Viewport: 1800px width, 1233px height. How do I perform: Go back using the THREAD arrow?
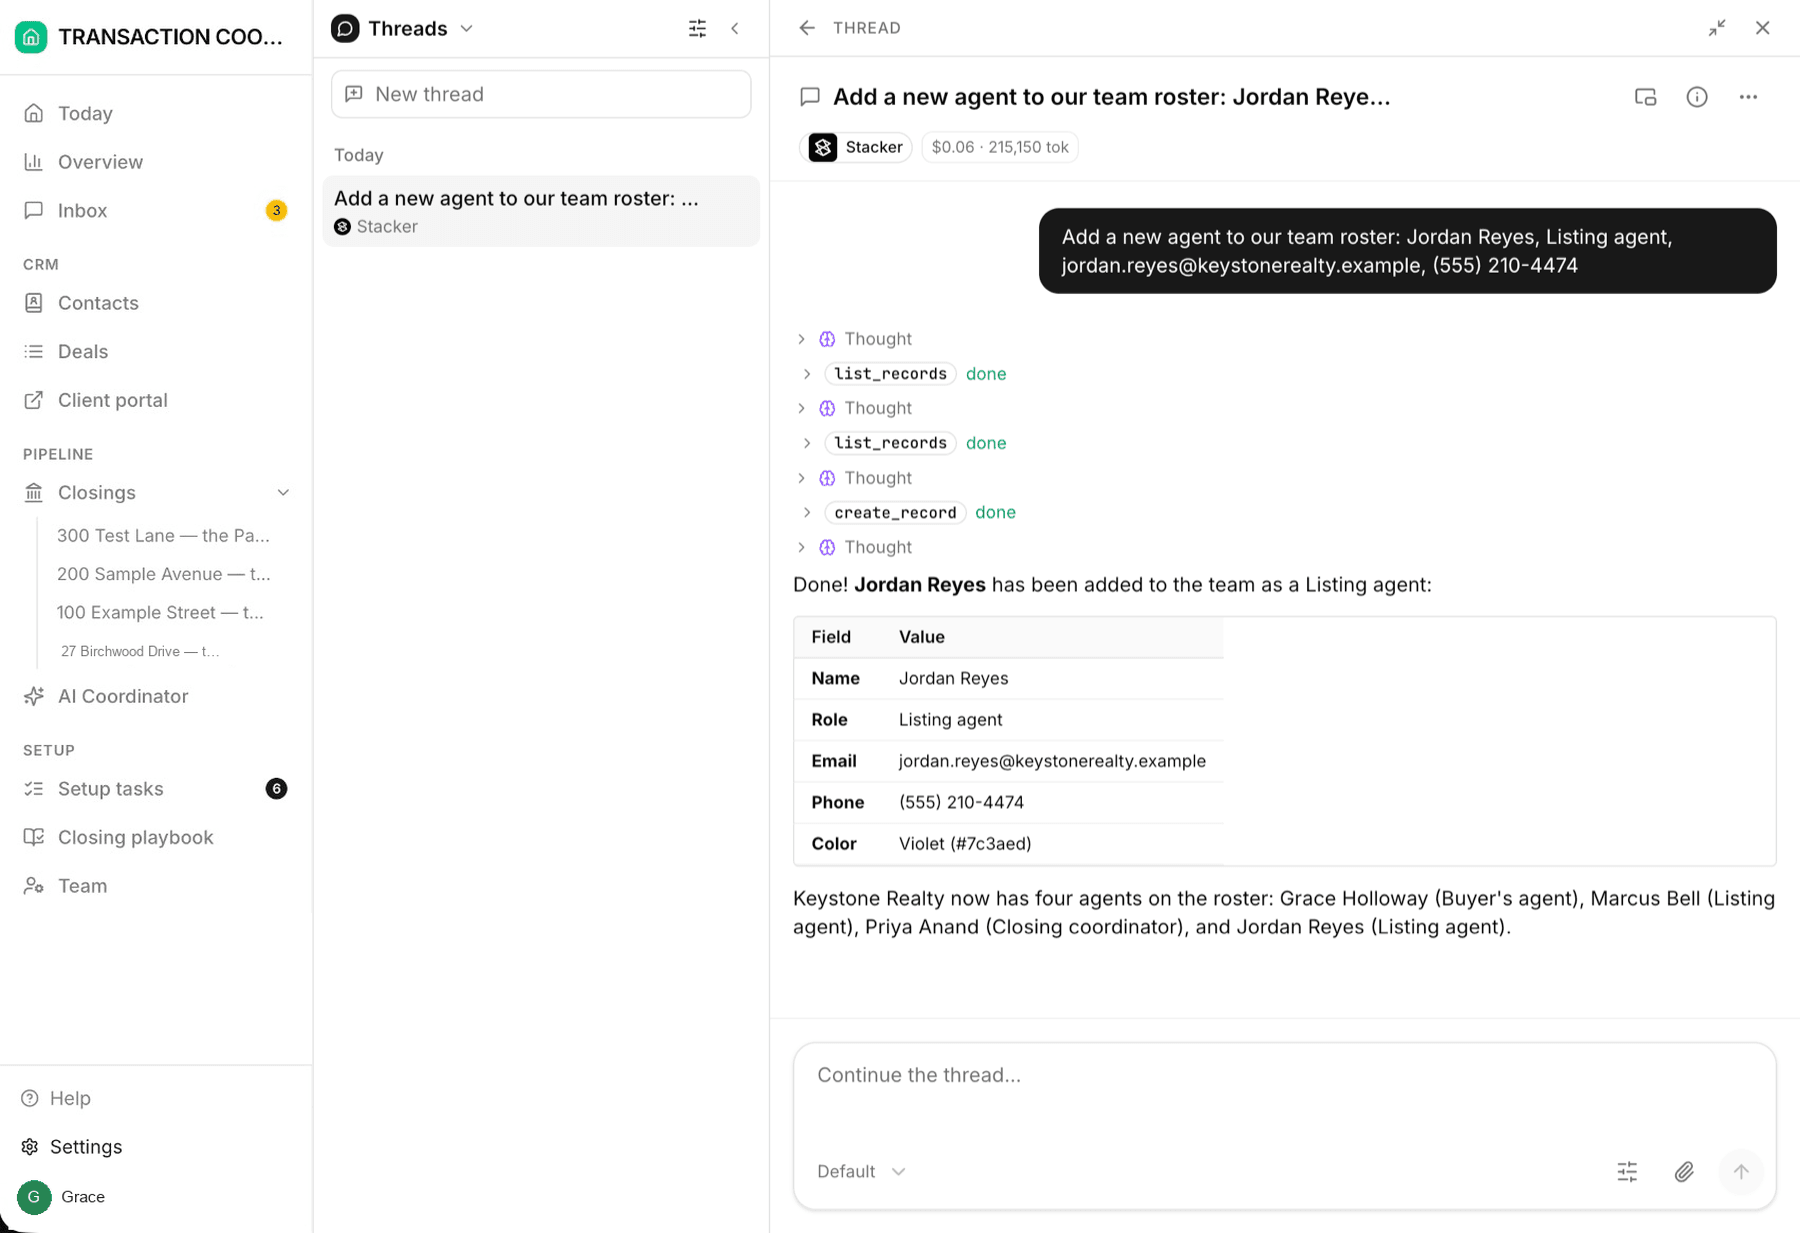[x=807, y=28]
